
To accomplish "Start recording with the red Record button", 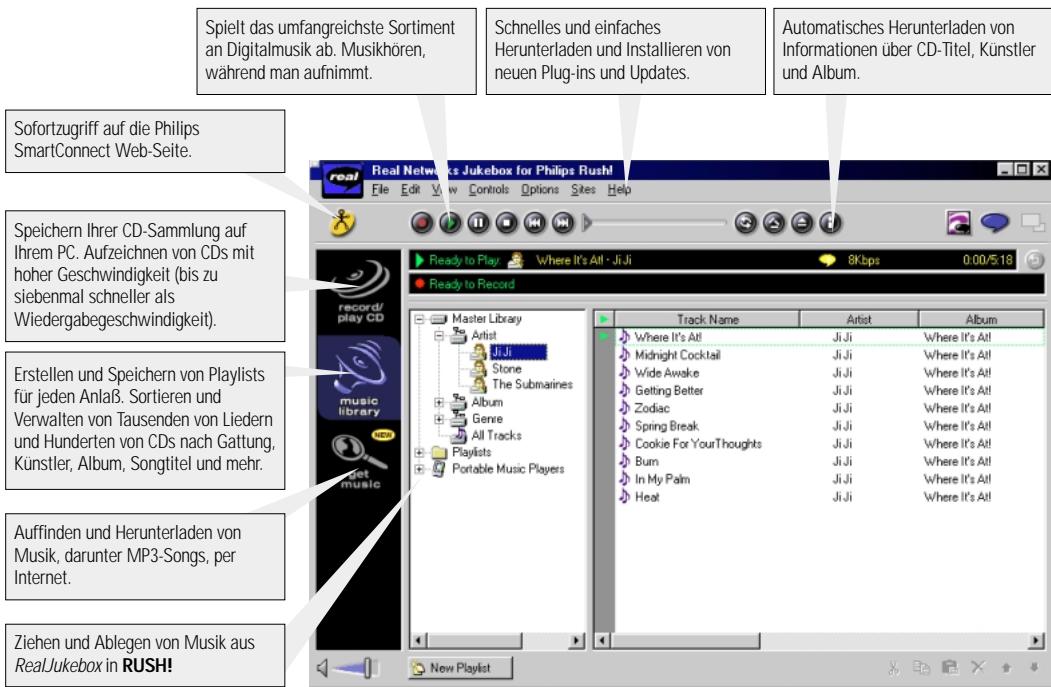I will pos(422,223).
